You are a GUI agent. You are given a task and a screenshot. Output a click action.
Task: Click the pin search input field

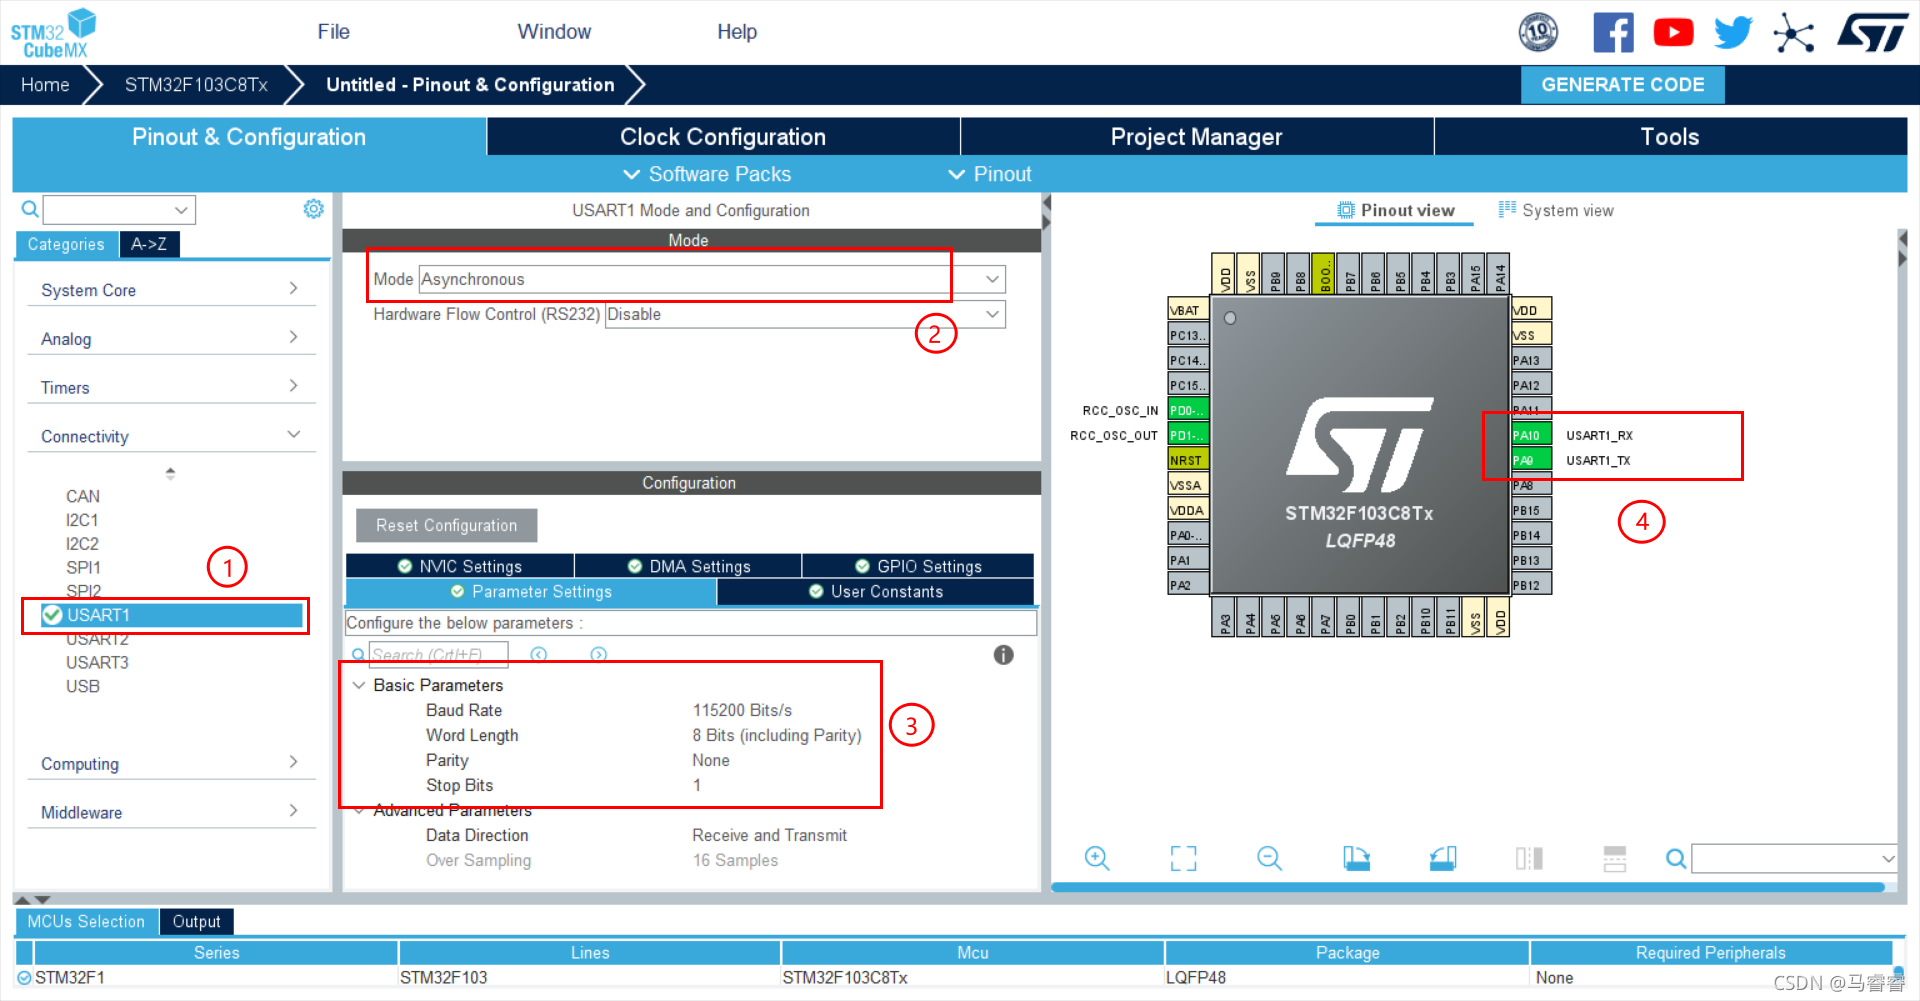click(x=1794, y=858)
